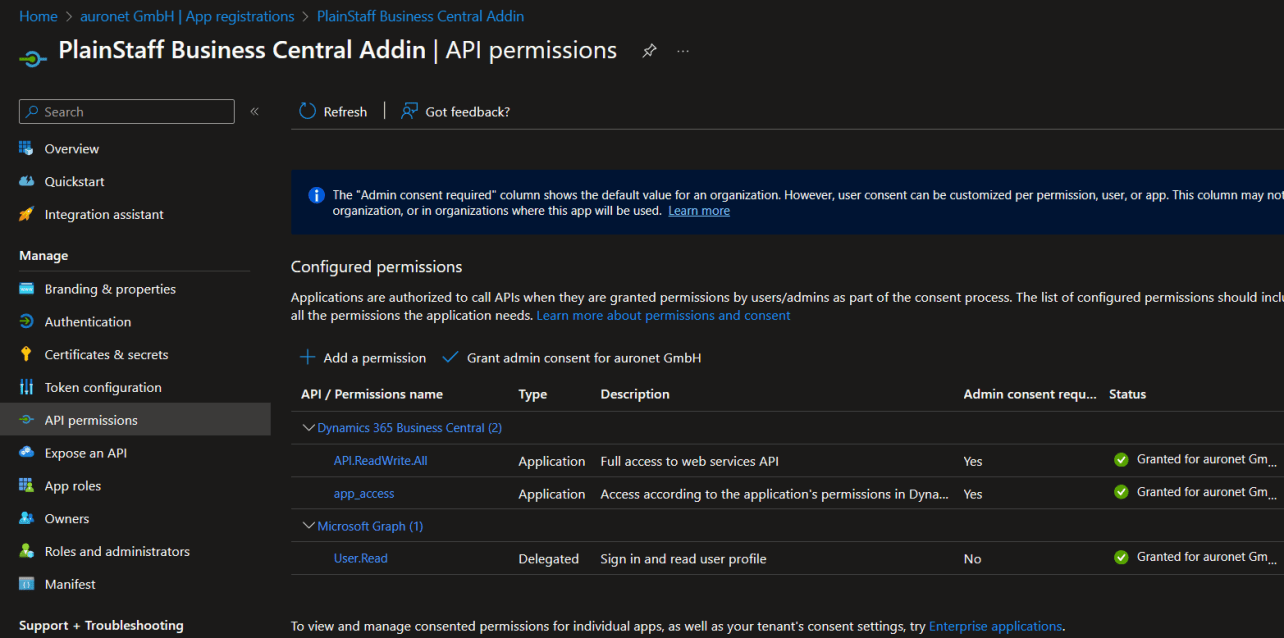Image resolution: width=1284 pixels, height=638 pixels.
Task: Grant admin consent for auronet GmbH
Action: pos(571,357)
